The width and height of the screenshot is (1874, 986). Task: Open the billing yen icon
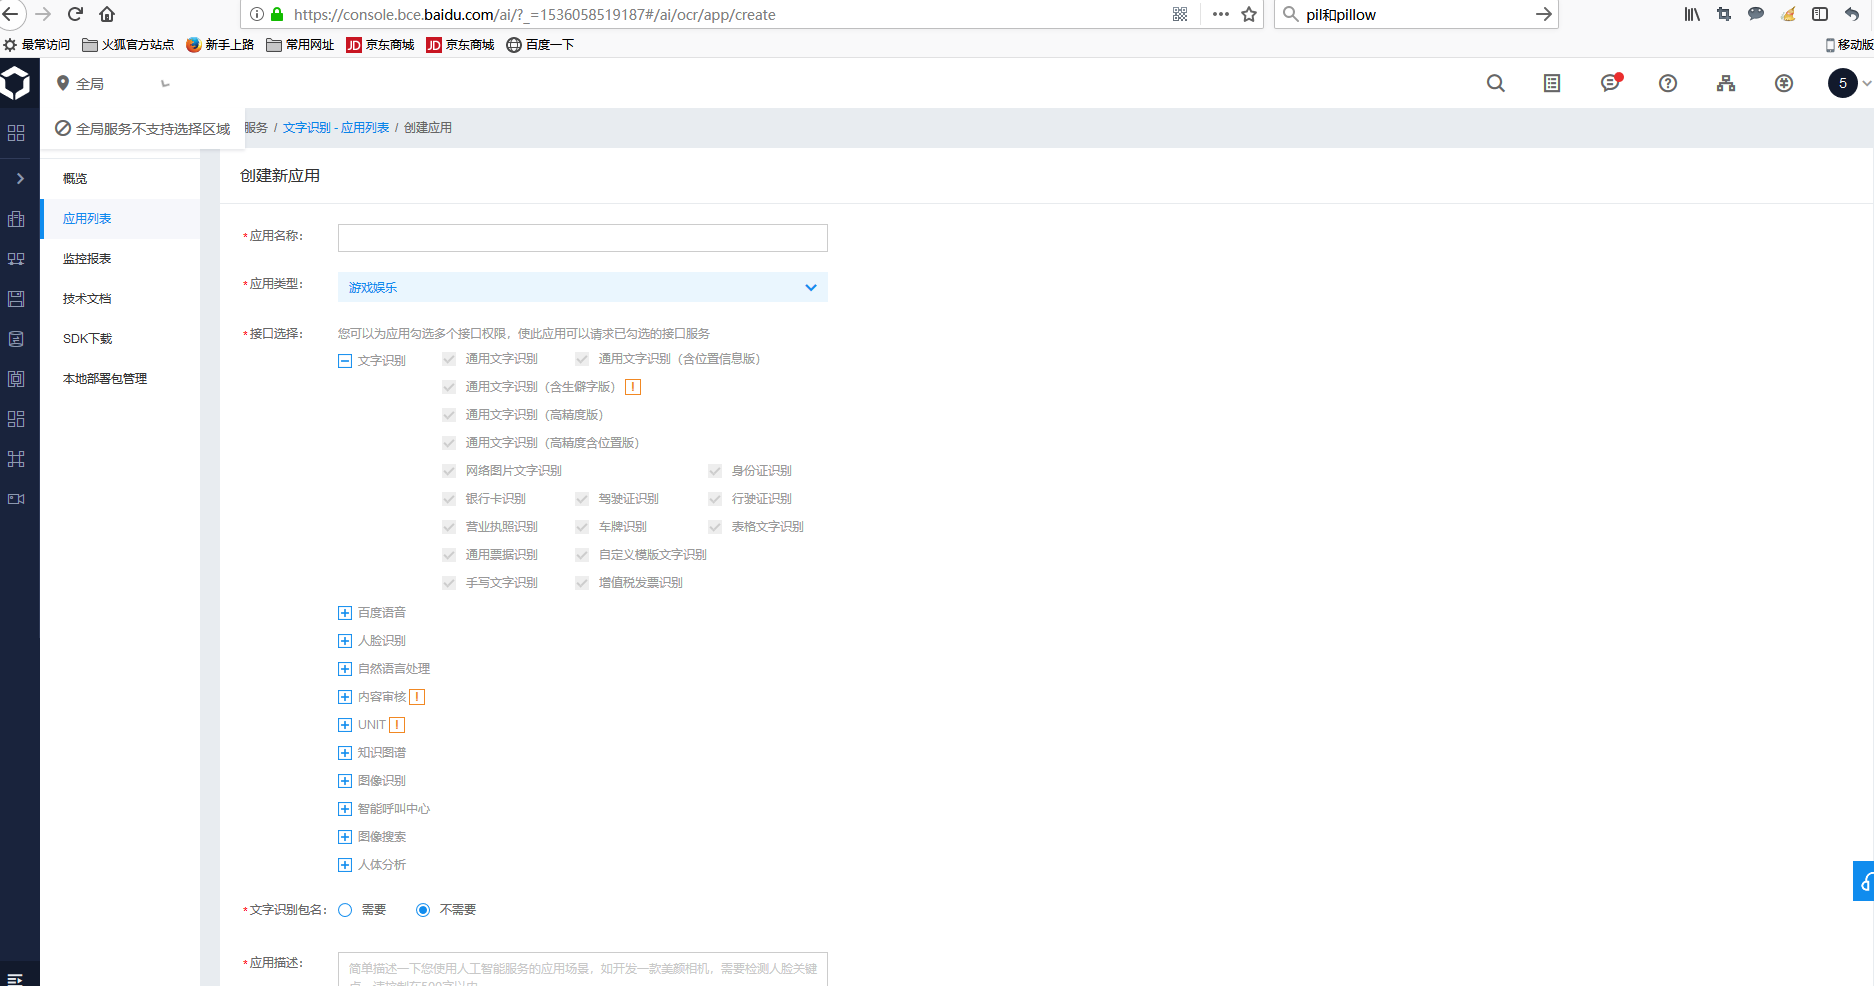pyautogui.click(x=1784, y=84)
